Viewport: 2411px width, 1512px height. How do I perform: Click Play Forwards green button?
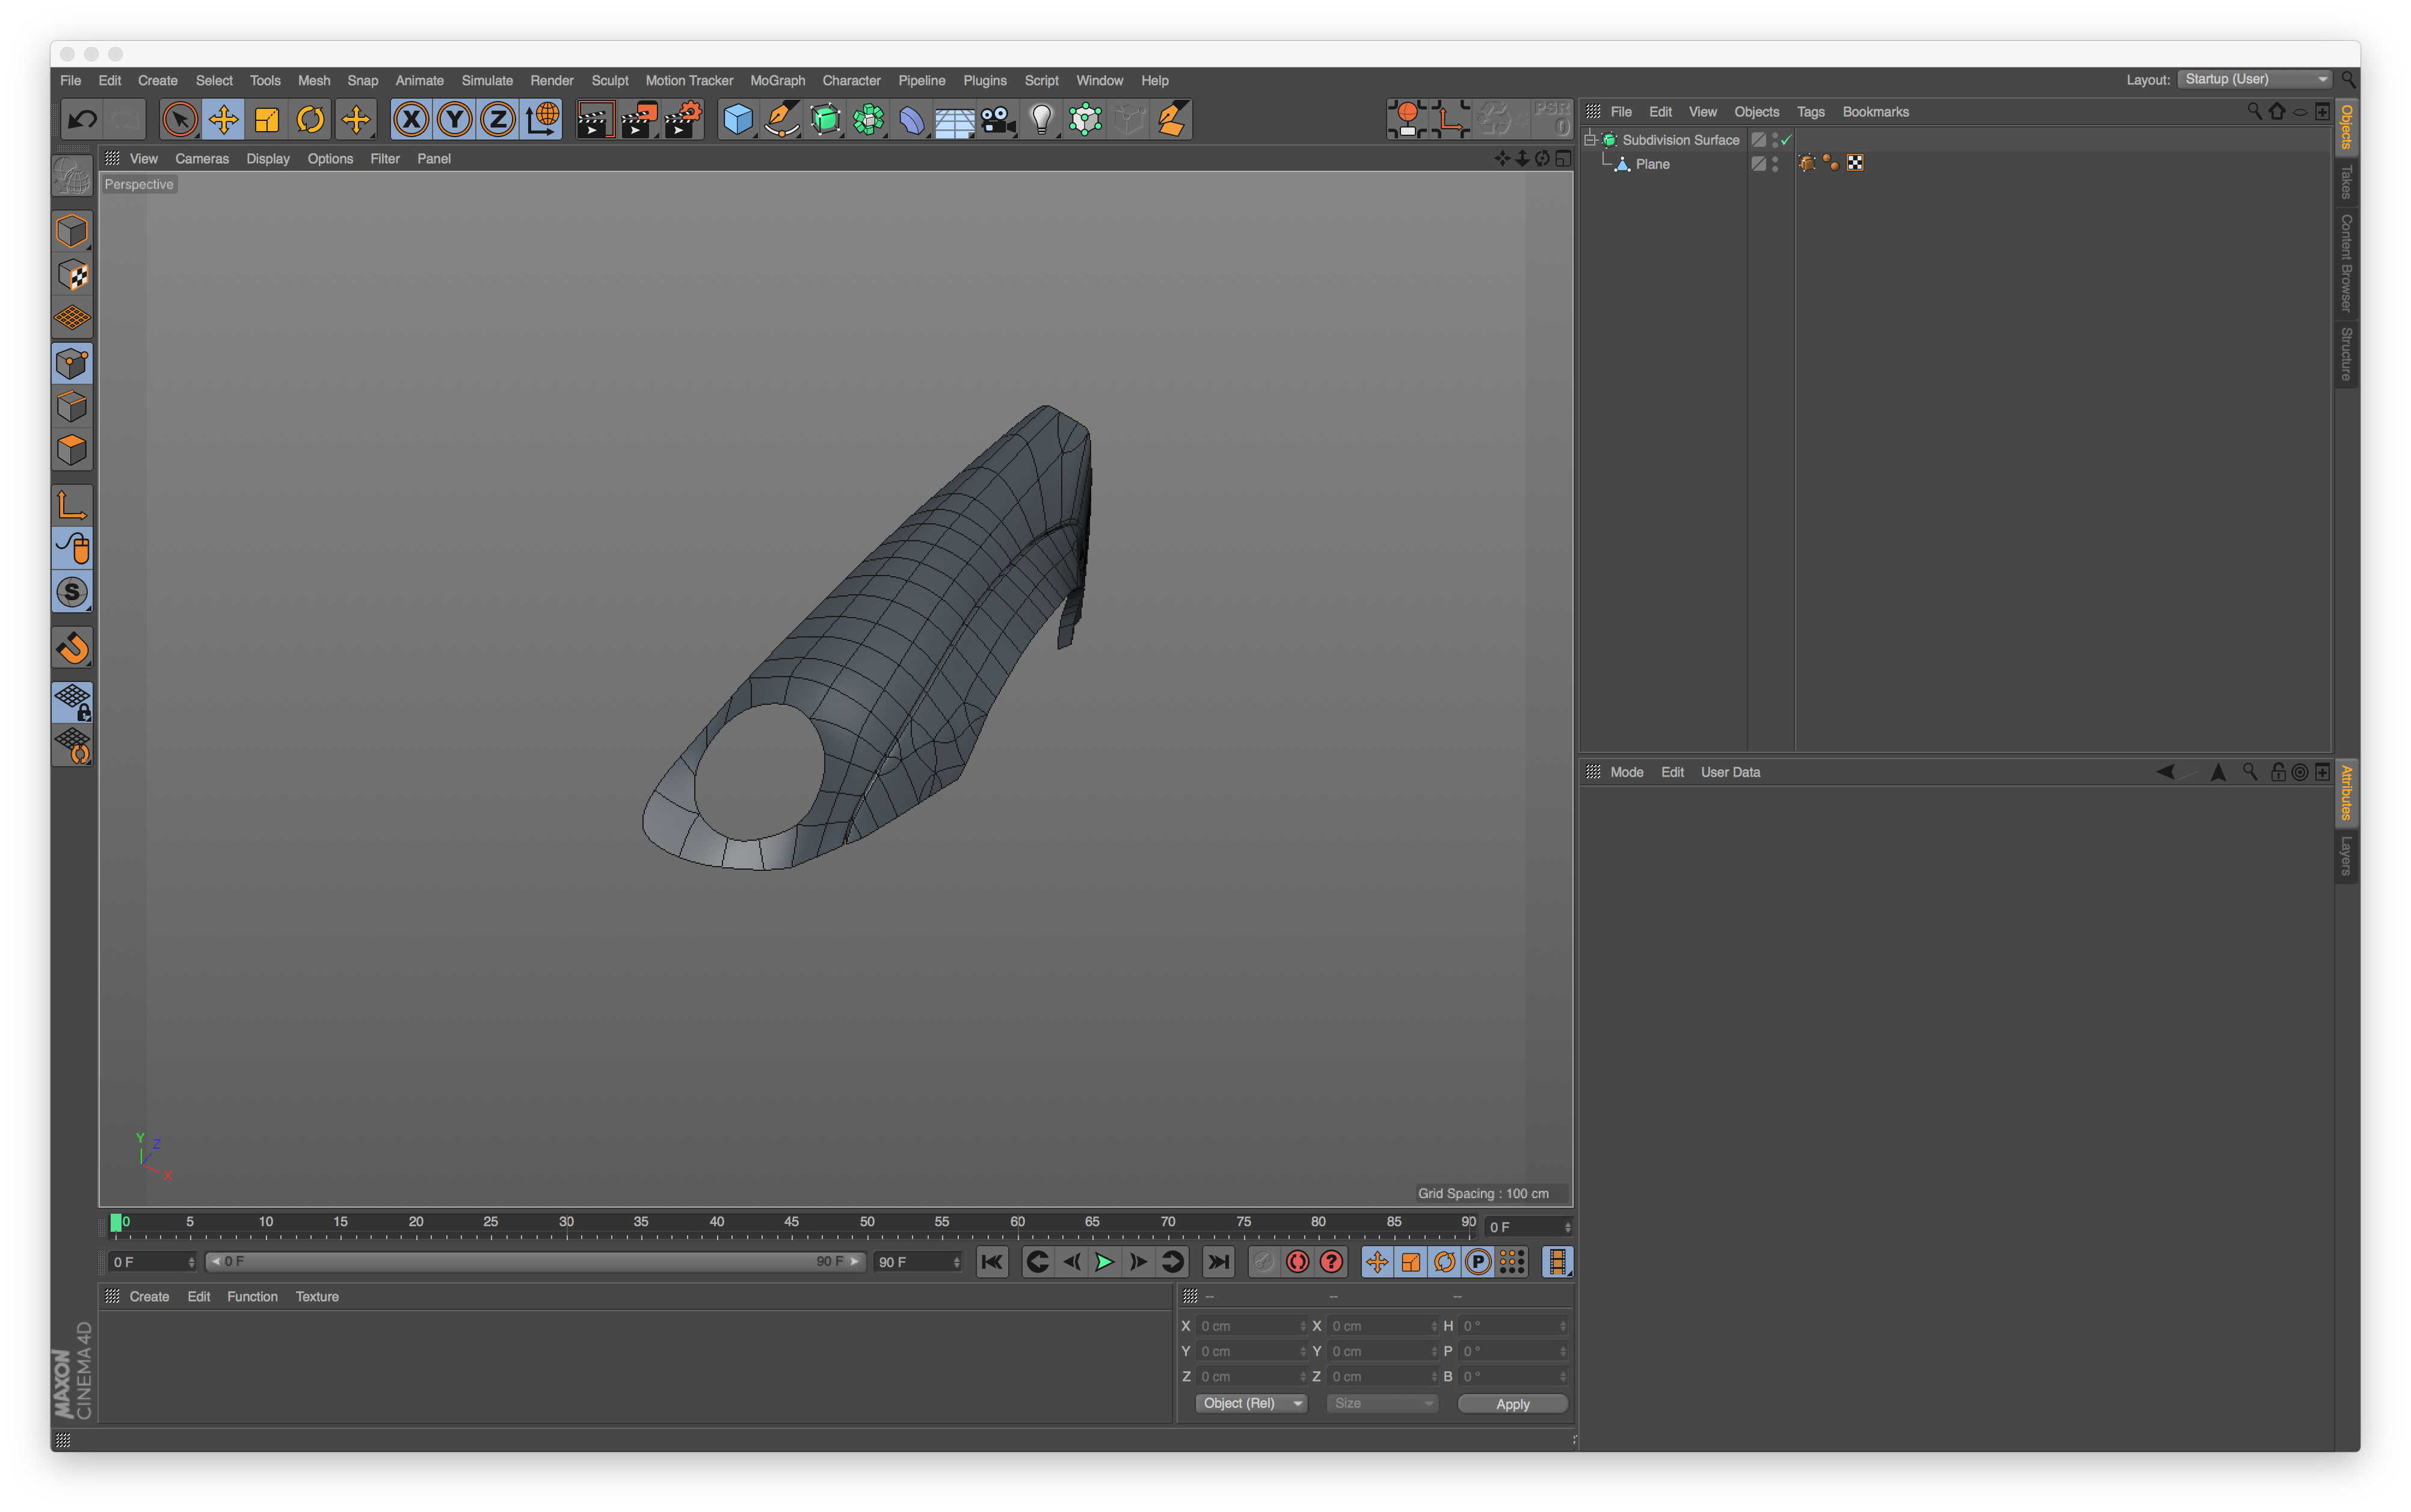[x=1104, y=1262]
